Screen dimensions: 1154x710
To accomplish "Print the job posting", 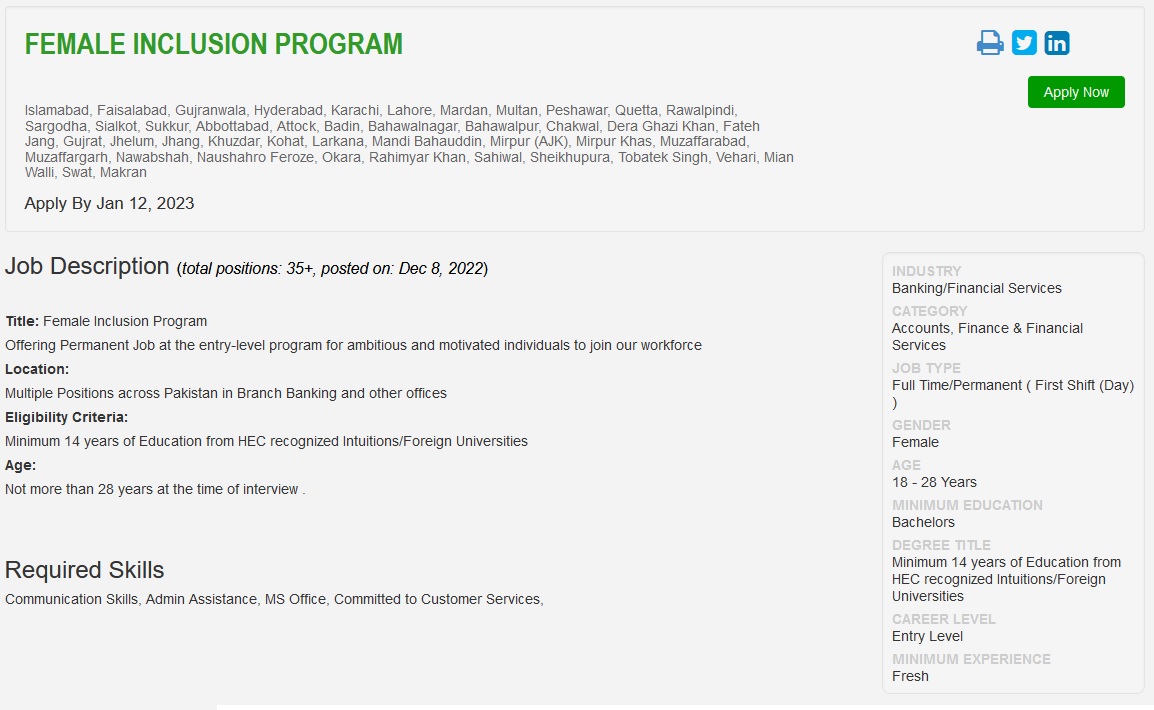I will pos(990,43).
